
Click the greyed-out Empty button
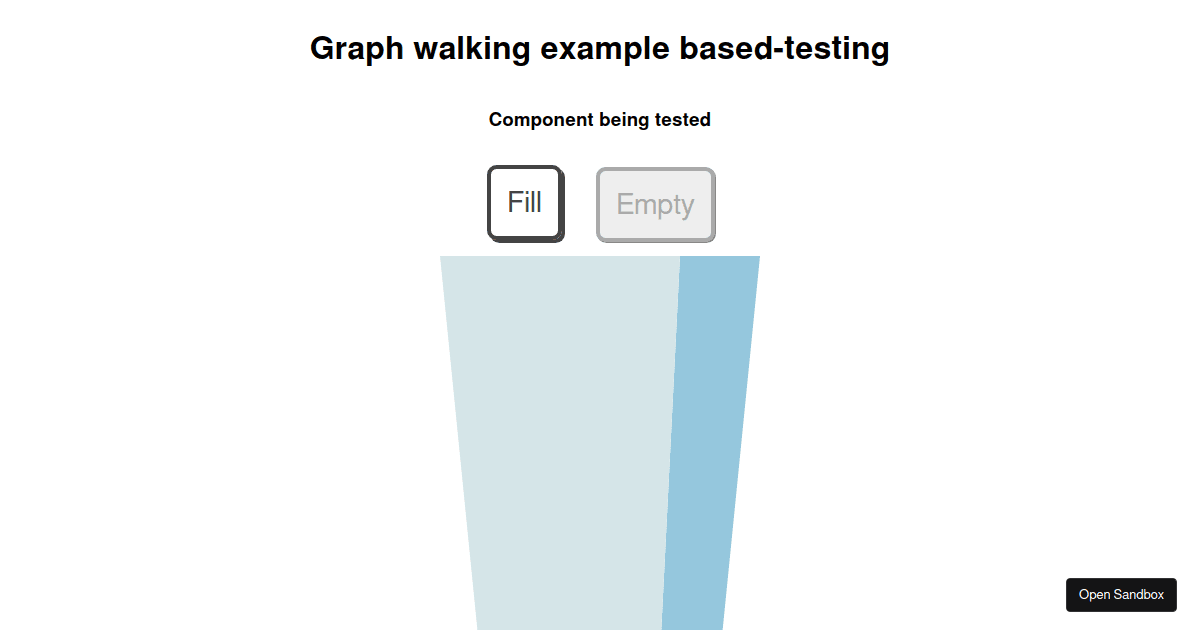coord(656,205)
